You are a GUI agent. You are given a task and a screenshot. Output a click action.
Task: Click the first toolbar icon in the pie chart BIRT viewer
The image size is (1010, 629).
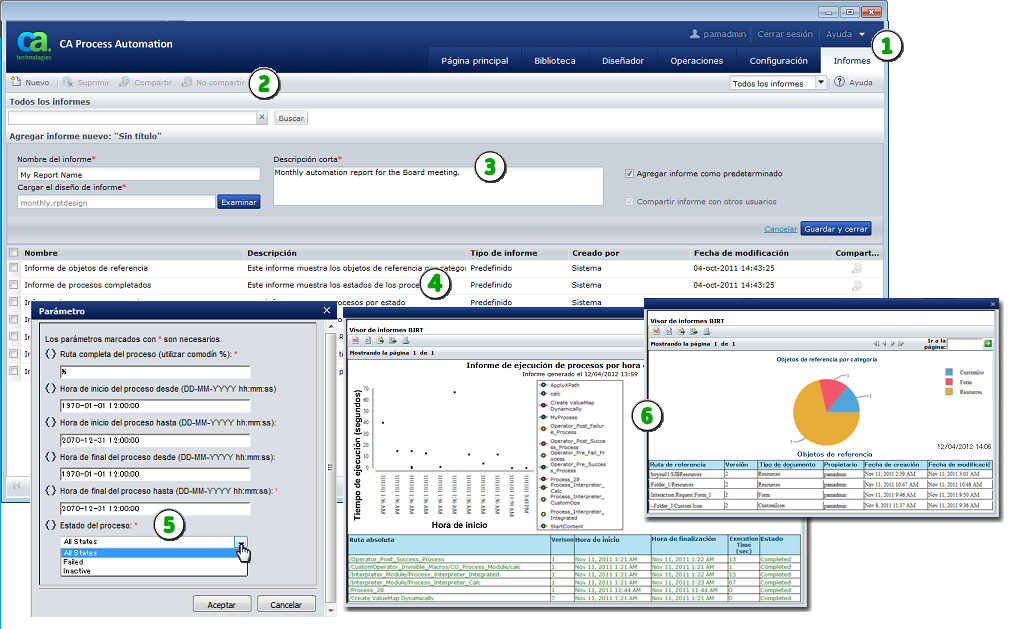655,331
